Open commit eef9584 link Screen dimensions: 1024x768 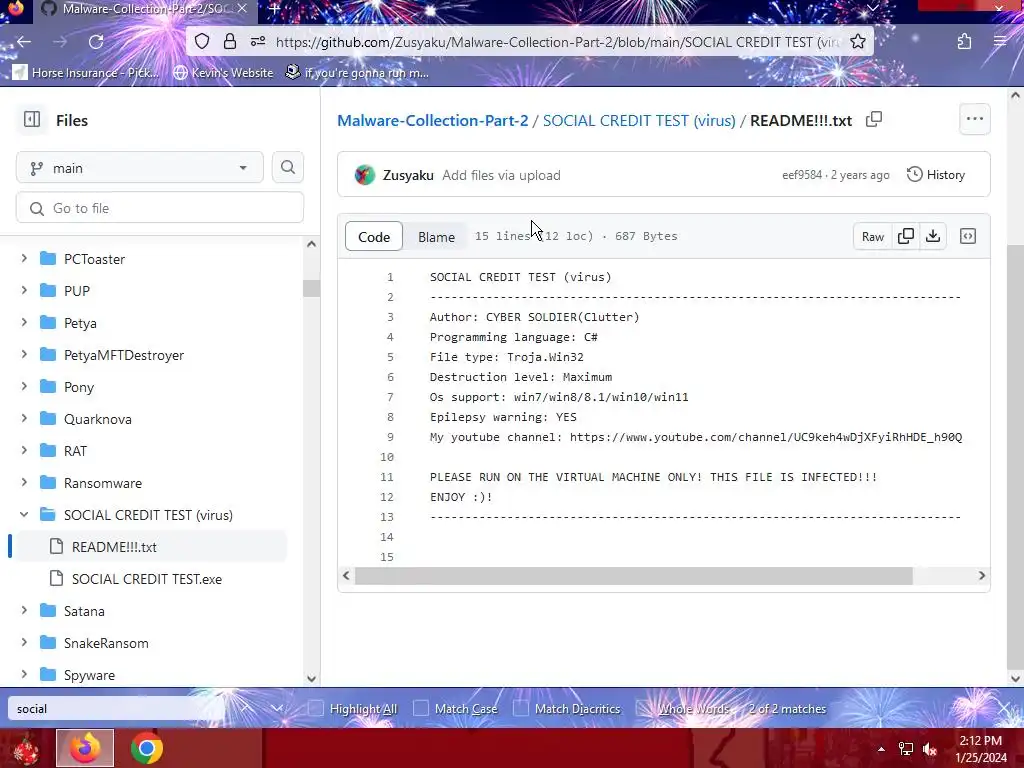tap(802, 175)
